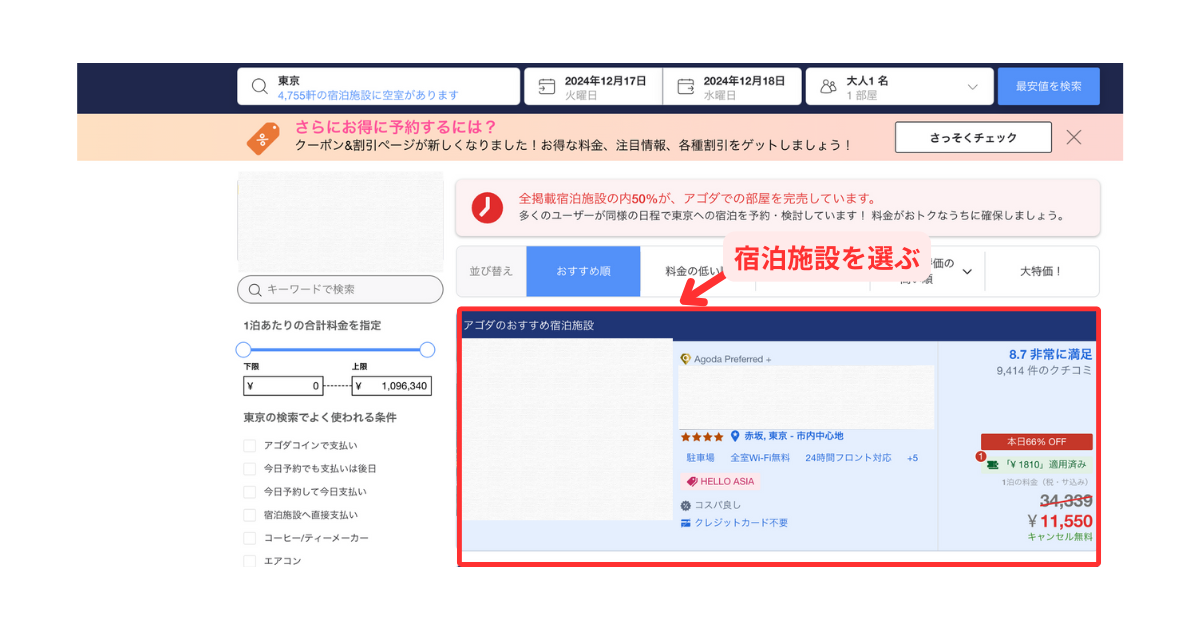
Task: Expand the +5 more amenities link
Action: (912, 458)
